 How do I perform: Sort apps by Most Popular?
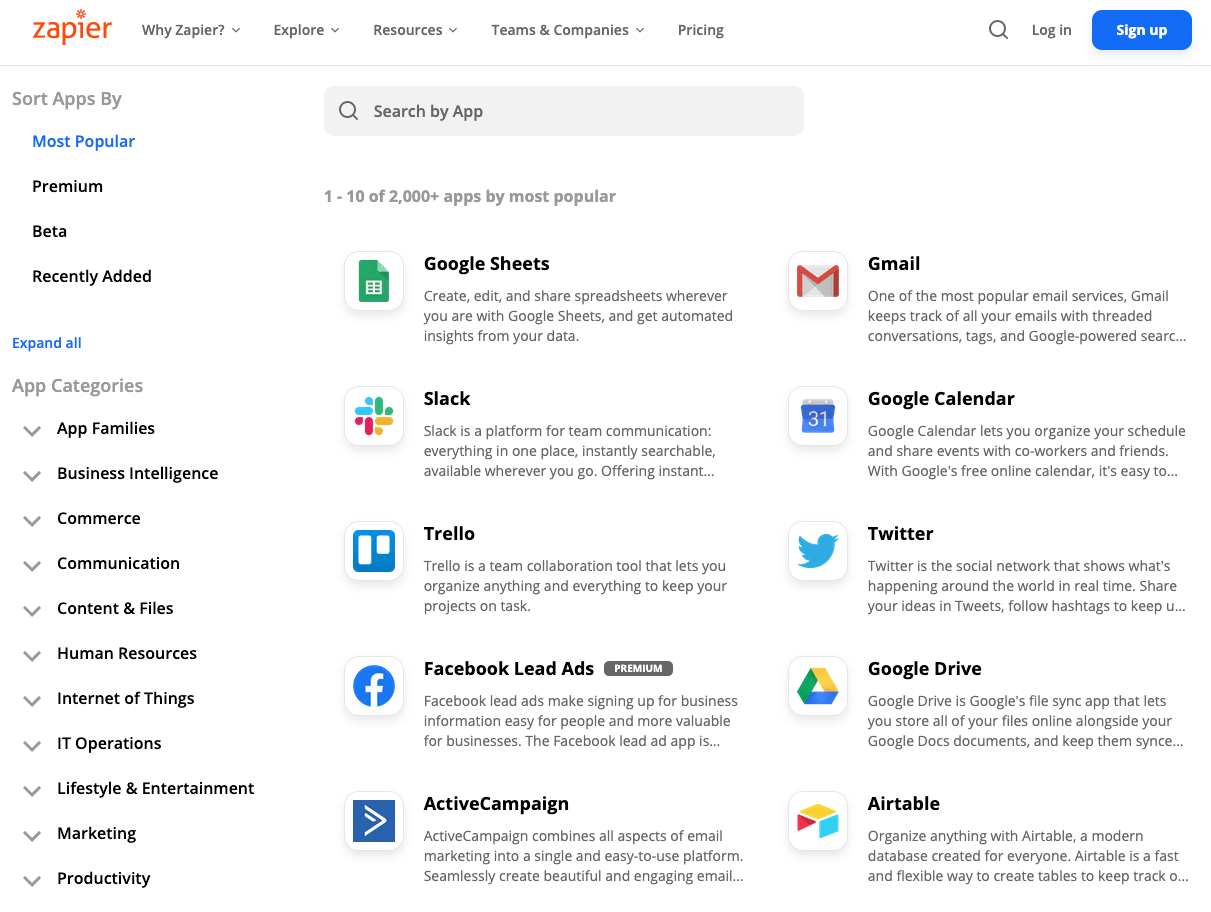tap(84, 141)
